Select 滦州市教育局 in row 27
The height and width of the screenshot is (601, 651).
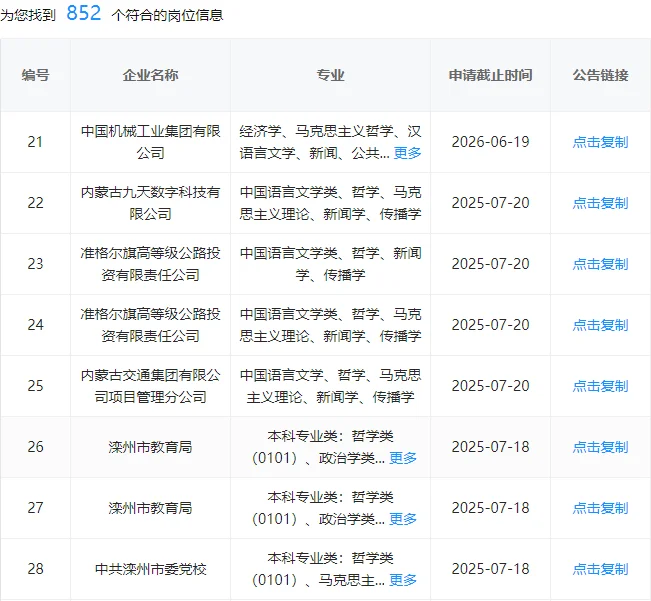[x=150, y=508]
